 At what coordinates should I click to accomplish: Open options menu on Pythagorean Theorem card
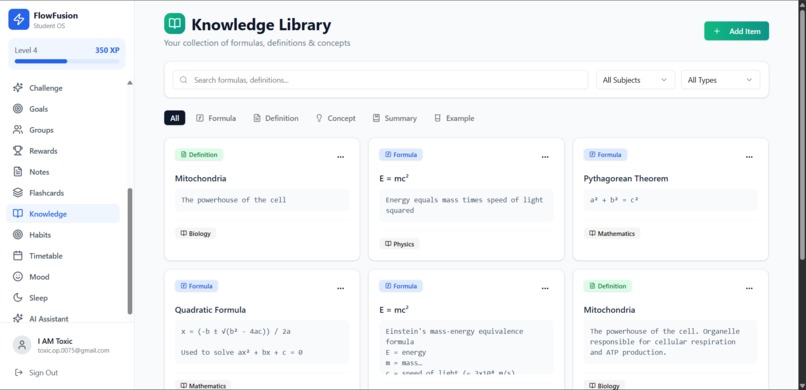(x=749, y=157)
